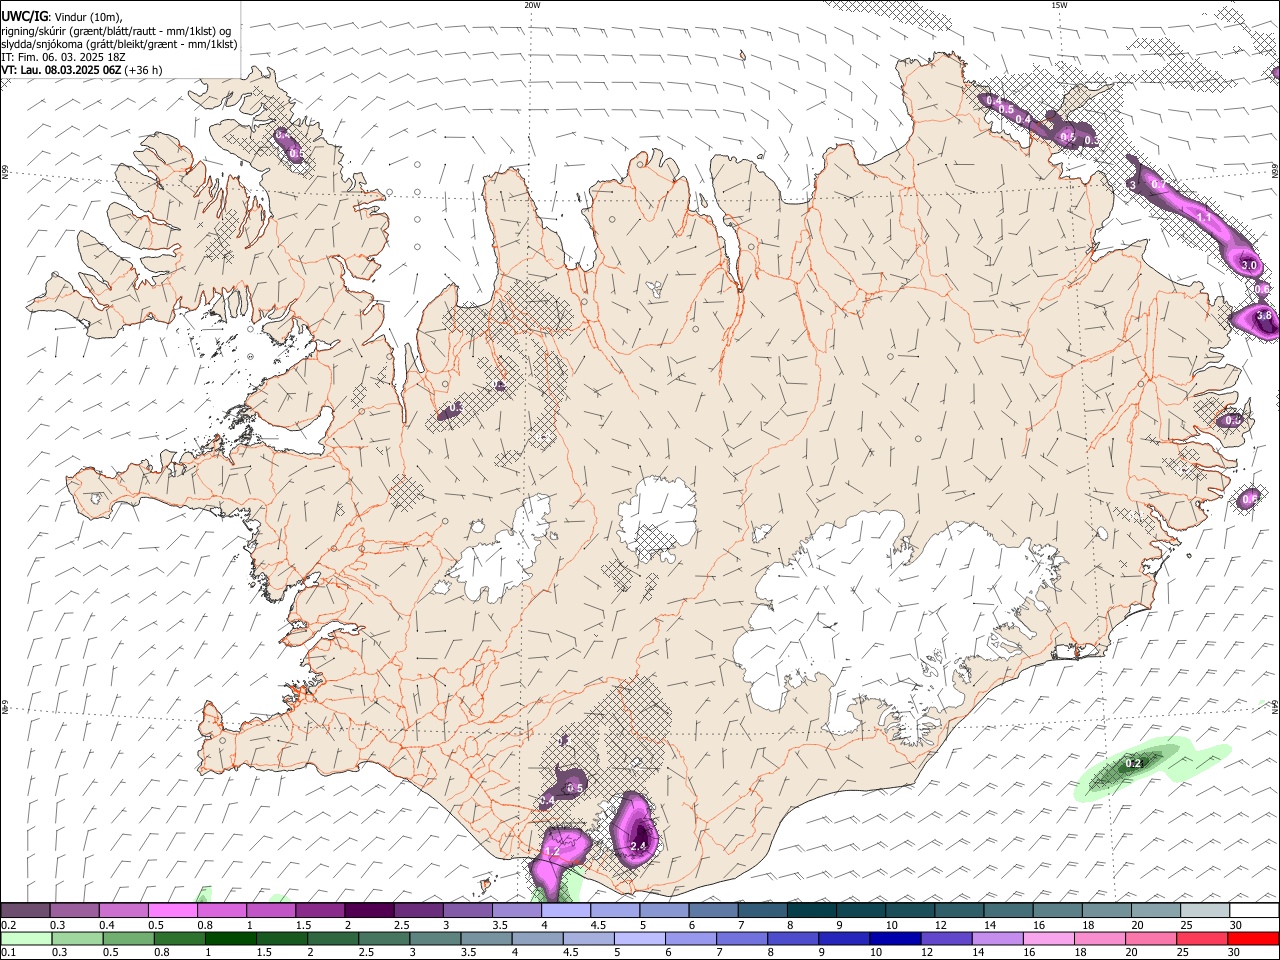The width and height of the screenshot is (1280, 960).
Task: Click the "15W" longitude label
Action: tap(1059, 5)
